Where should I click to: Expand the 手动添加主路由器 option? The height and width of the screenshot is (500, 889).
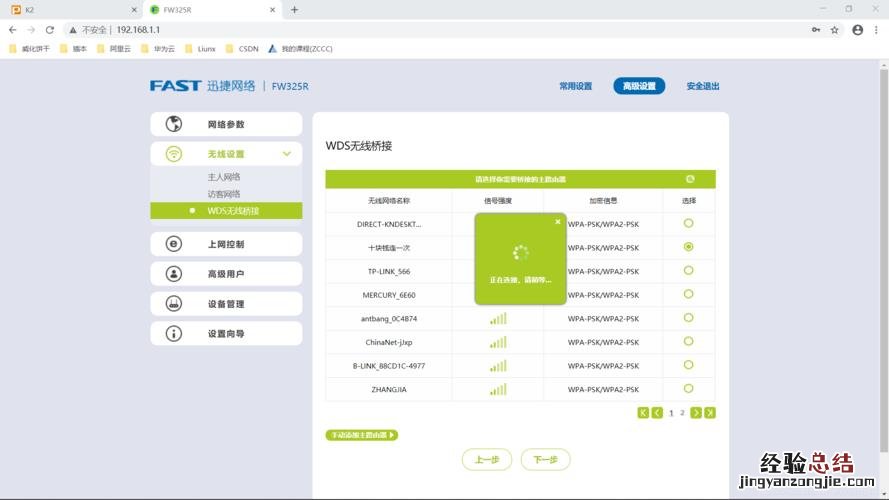tap(362, 435)
